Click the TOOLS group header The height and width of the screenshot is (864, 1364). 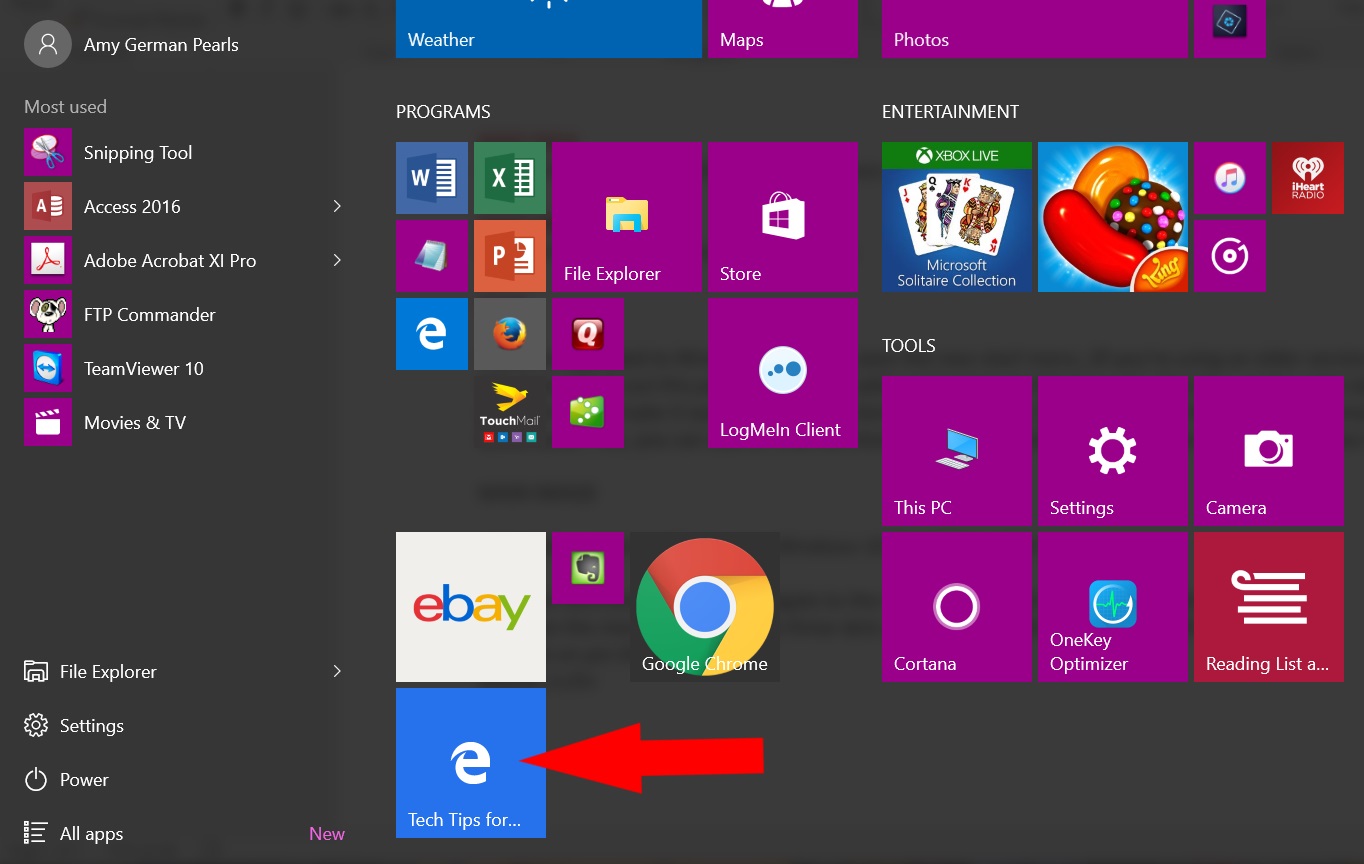909,346
